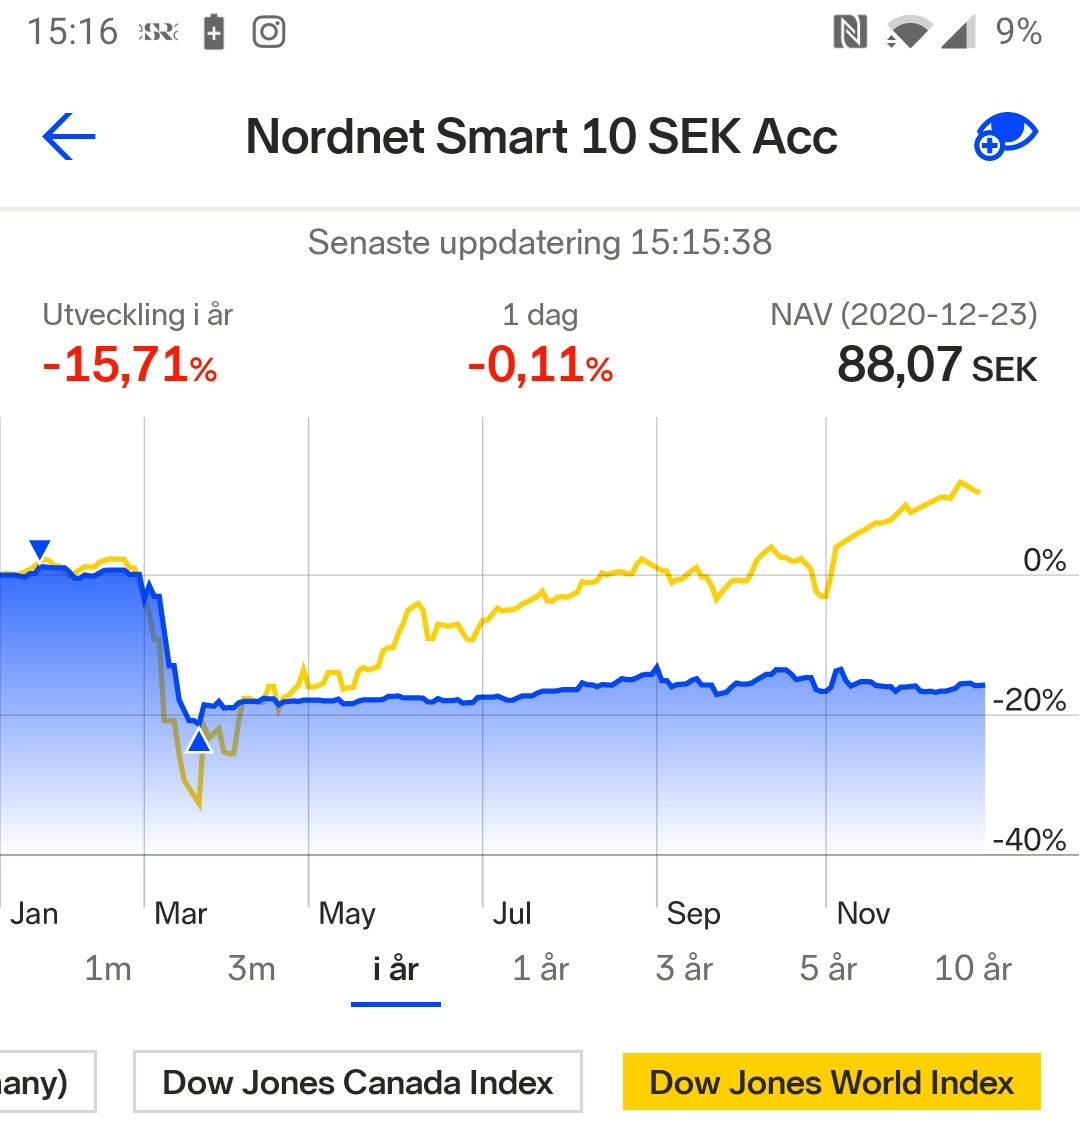Tap the Instagram status bar icon
The image size is (1080, 1135).
click(268, 32)
